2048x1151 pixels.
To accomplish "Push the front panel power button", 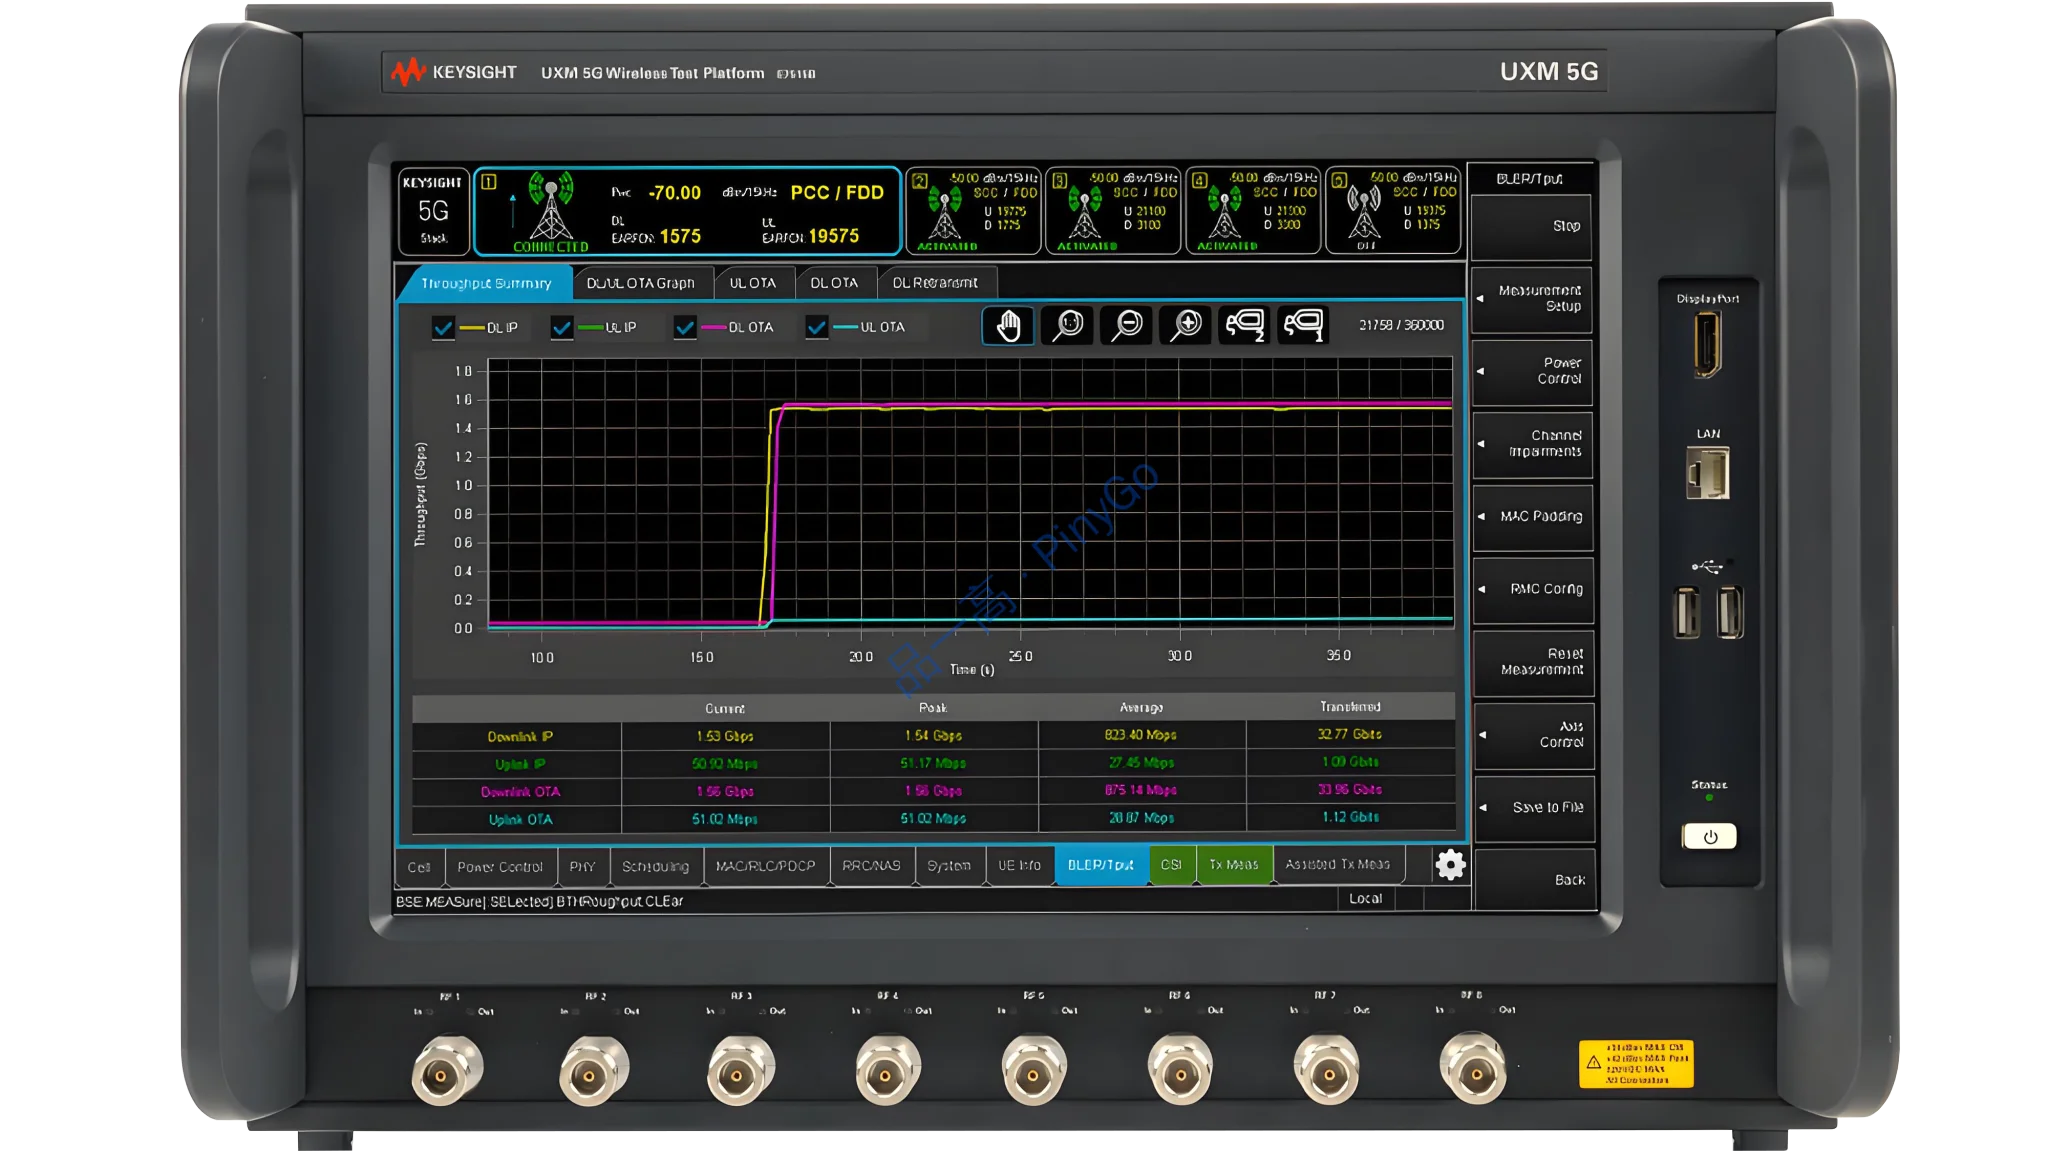I will coord(1709,836).
